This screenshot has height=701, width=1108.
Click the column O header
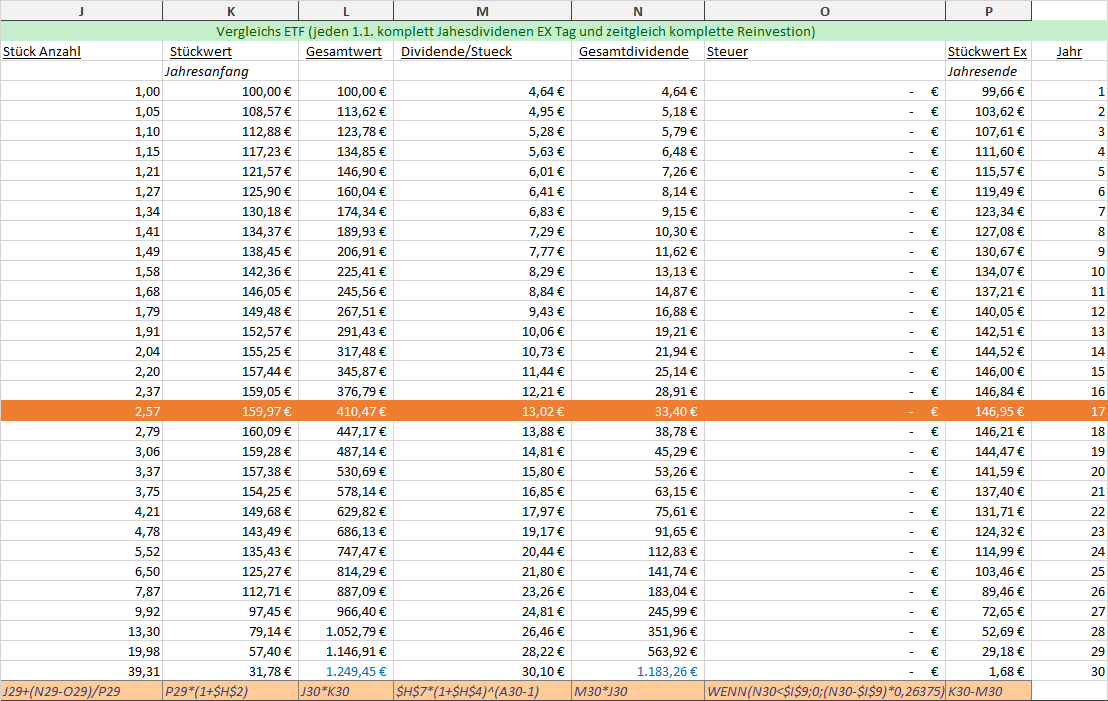824,10
